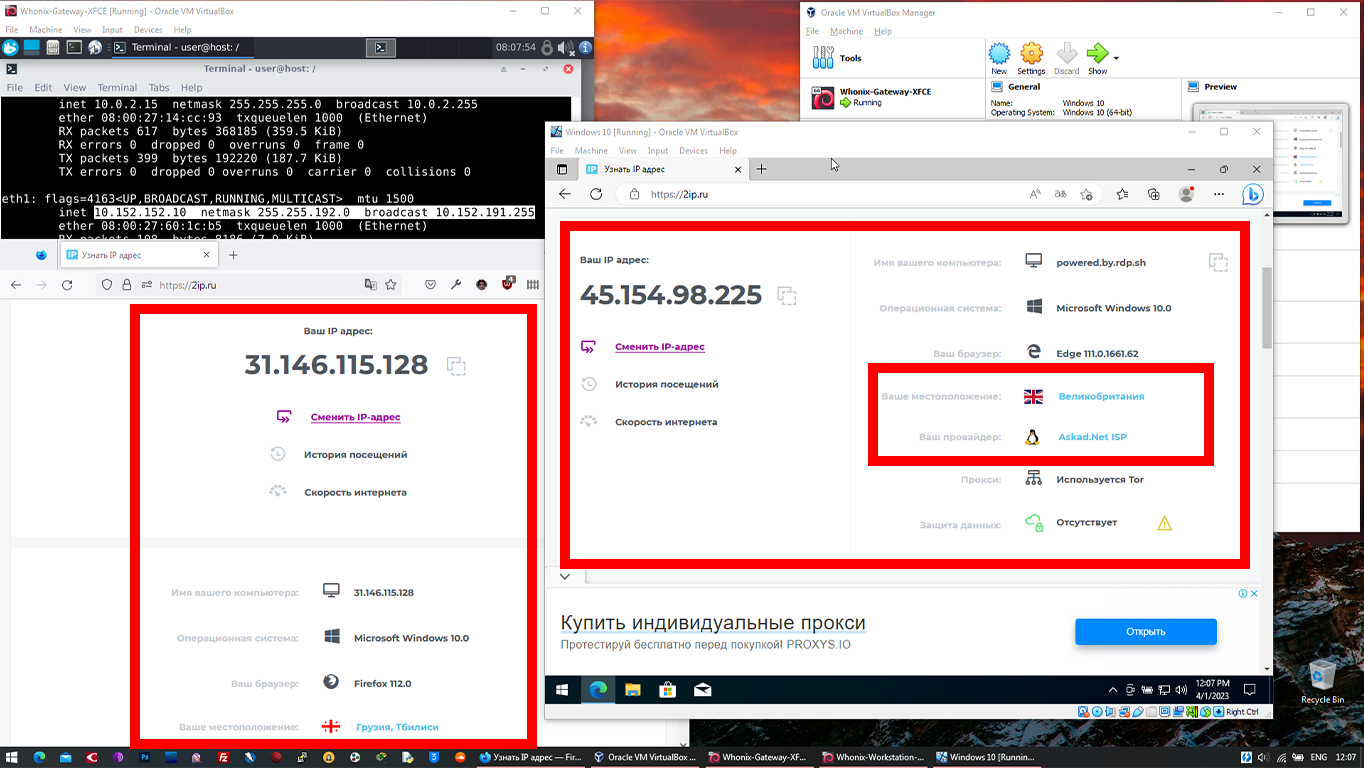Open the web browser globe icon in Whonix panel
Image resolution: width=1364 pixels, height=768 pixels.
[95, 47]
